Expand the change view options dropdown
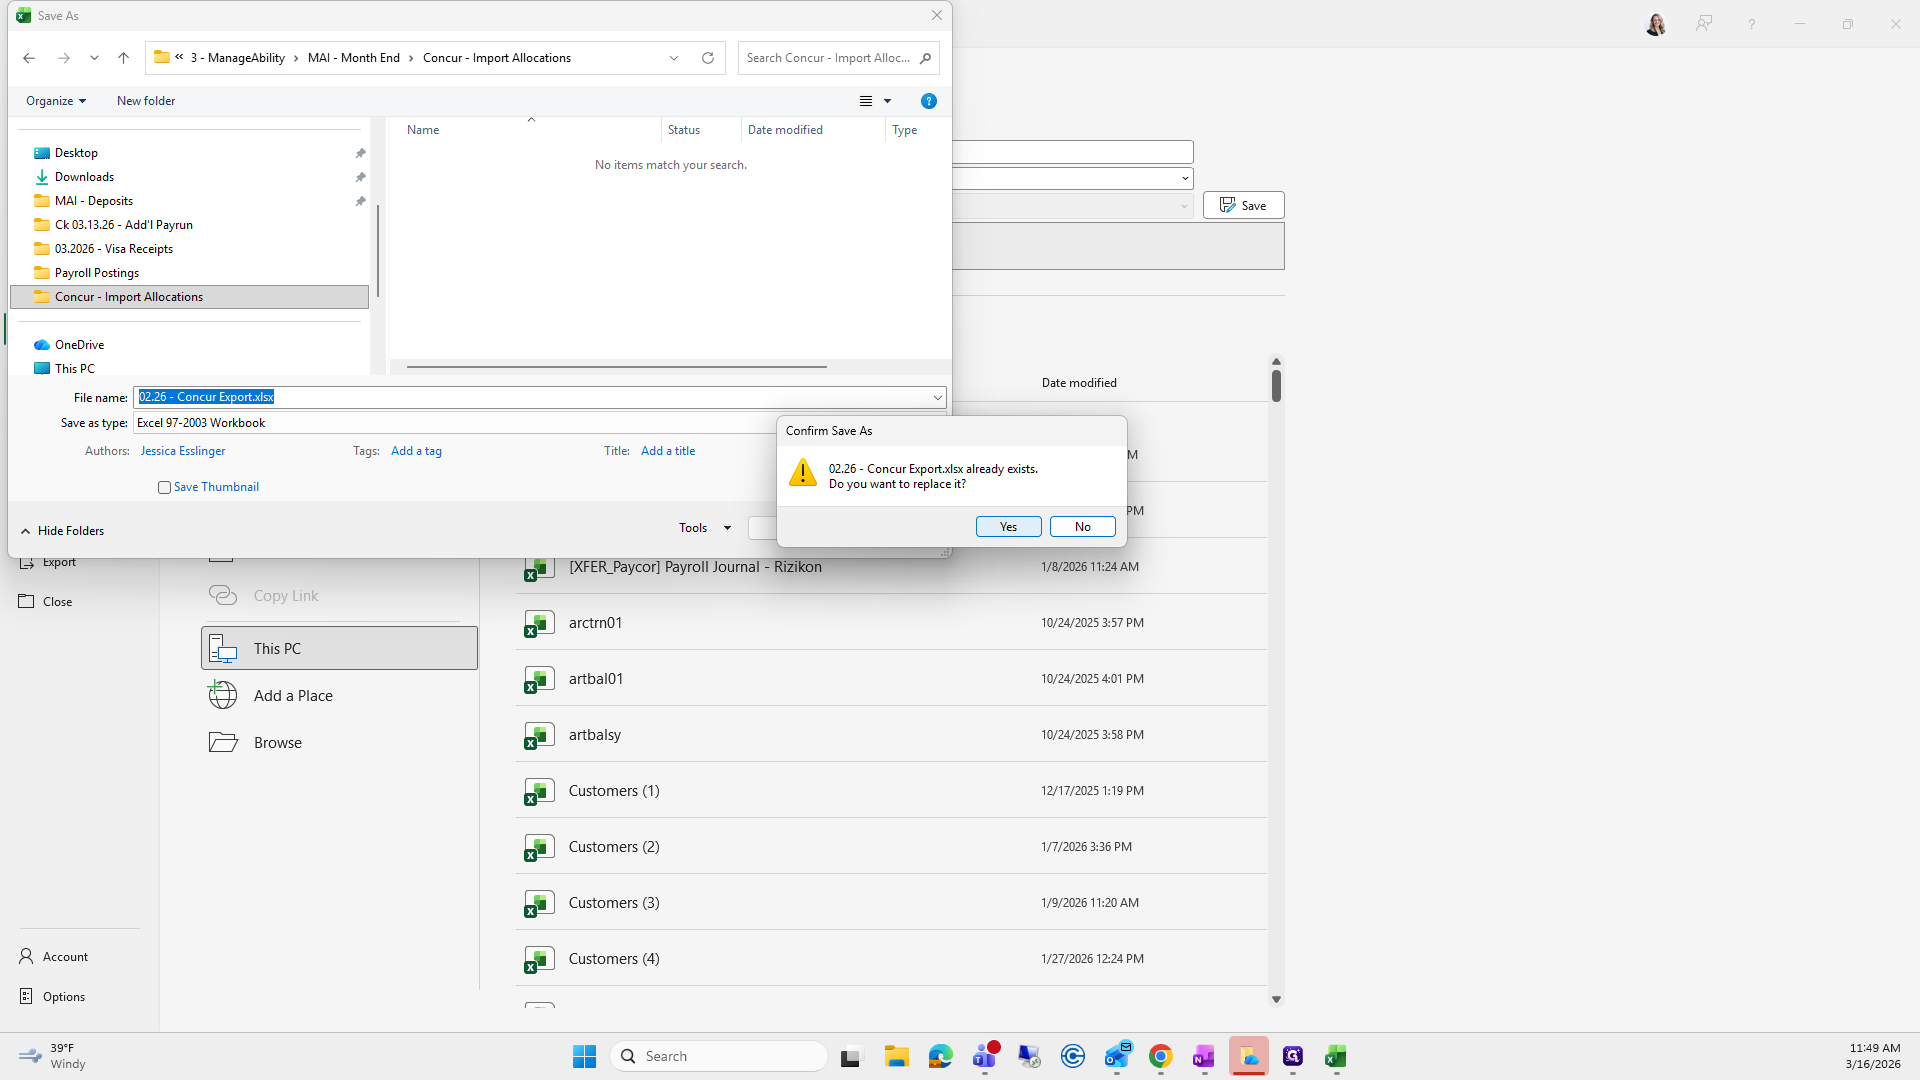The height and width of the screenshot is (1080, 1920). coord(887,101)
